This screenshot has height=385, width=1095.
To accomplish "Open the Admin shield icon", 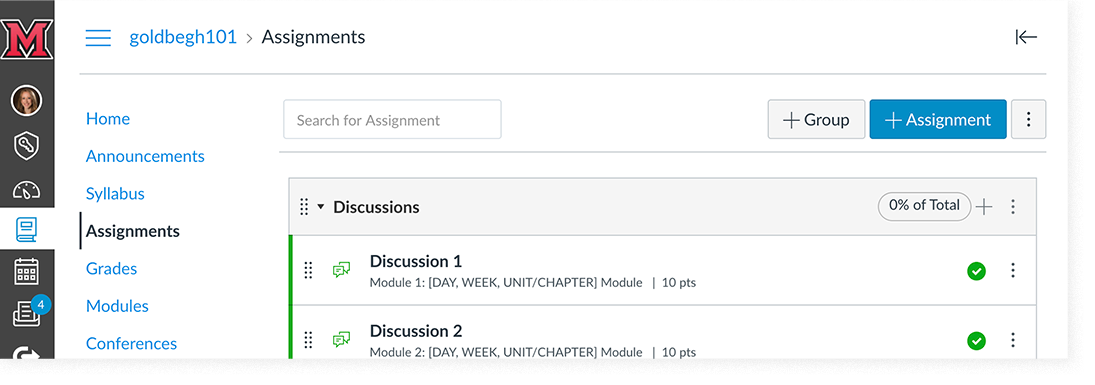I will 27,145.
